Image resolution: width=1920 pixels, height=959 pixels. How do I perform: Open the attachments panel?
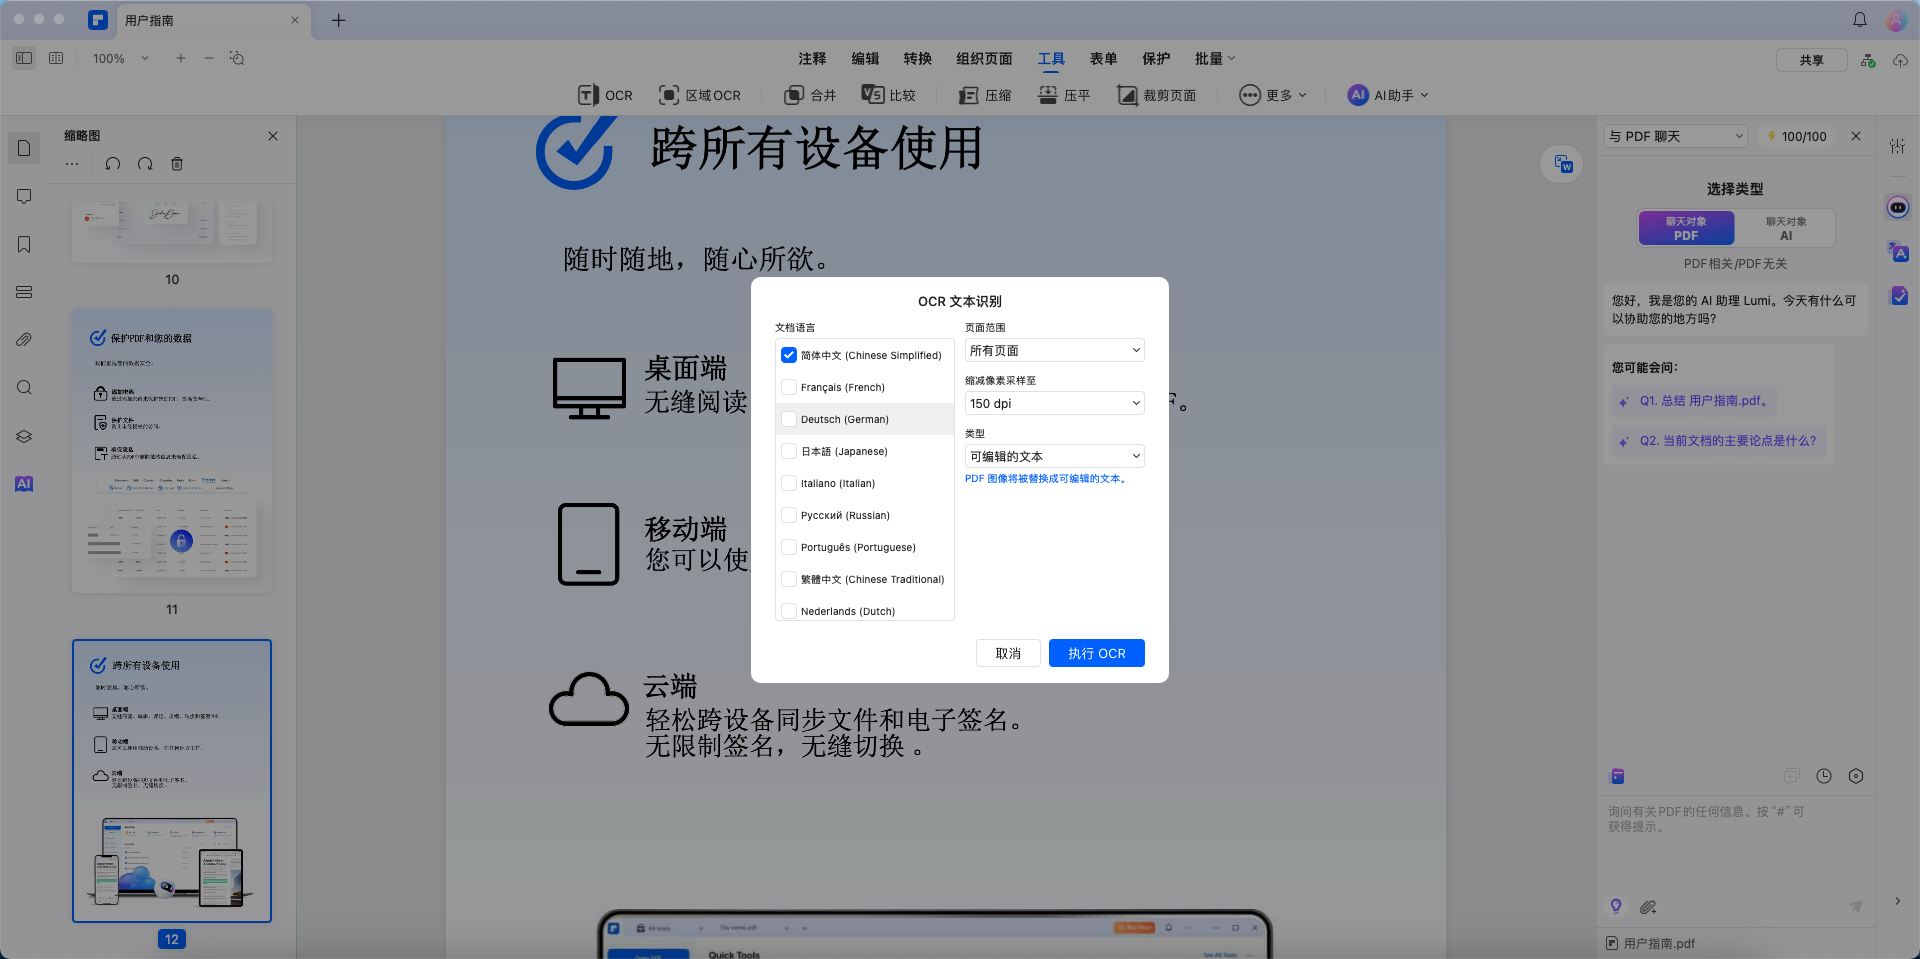tap(24, 340)
